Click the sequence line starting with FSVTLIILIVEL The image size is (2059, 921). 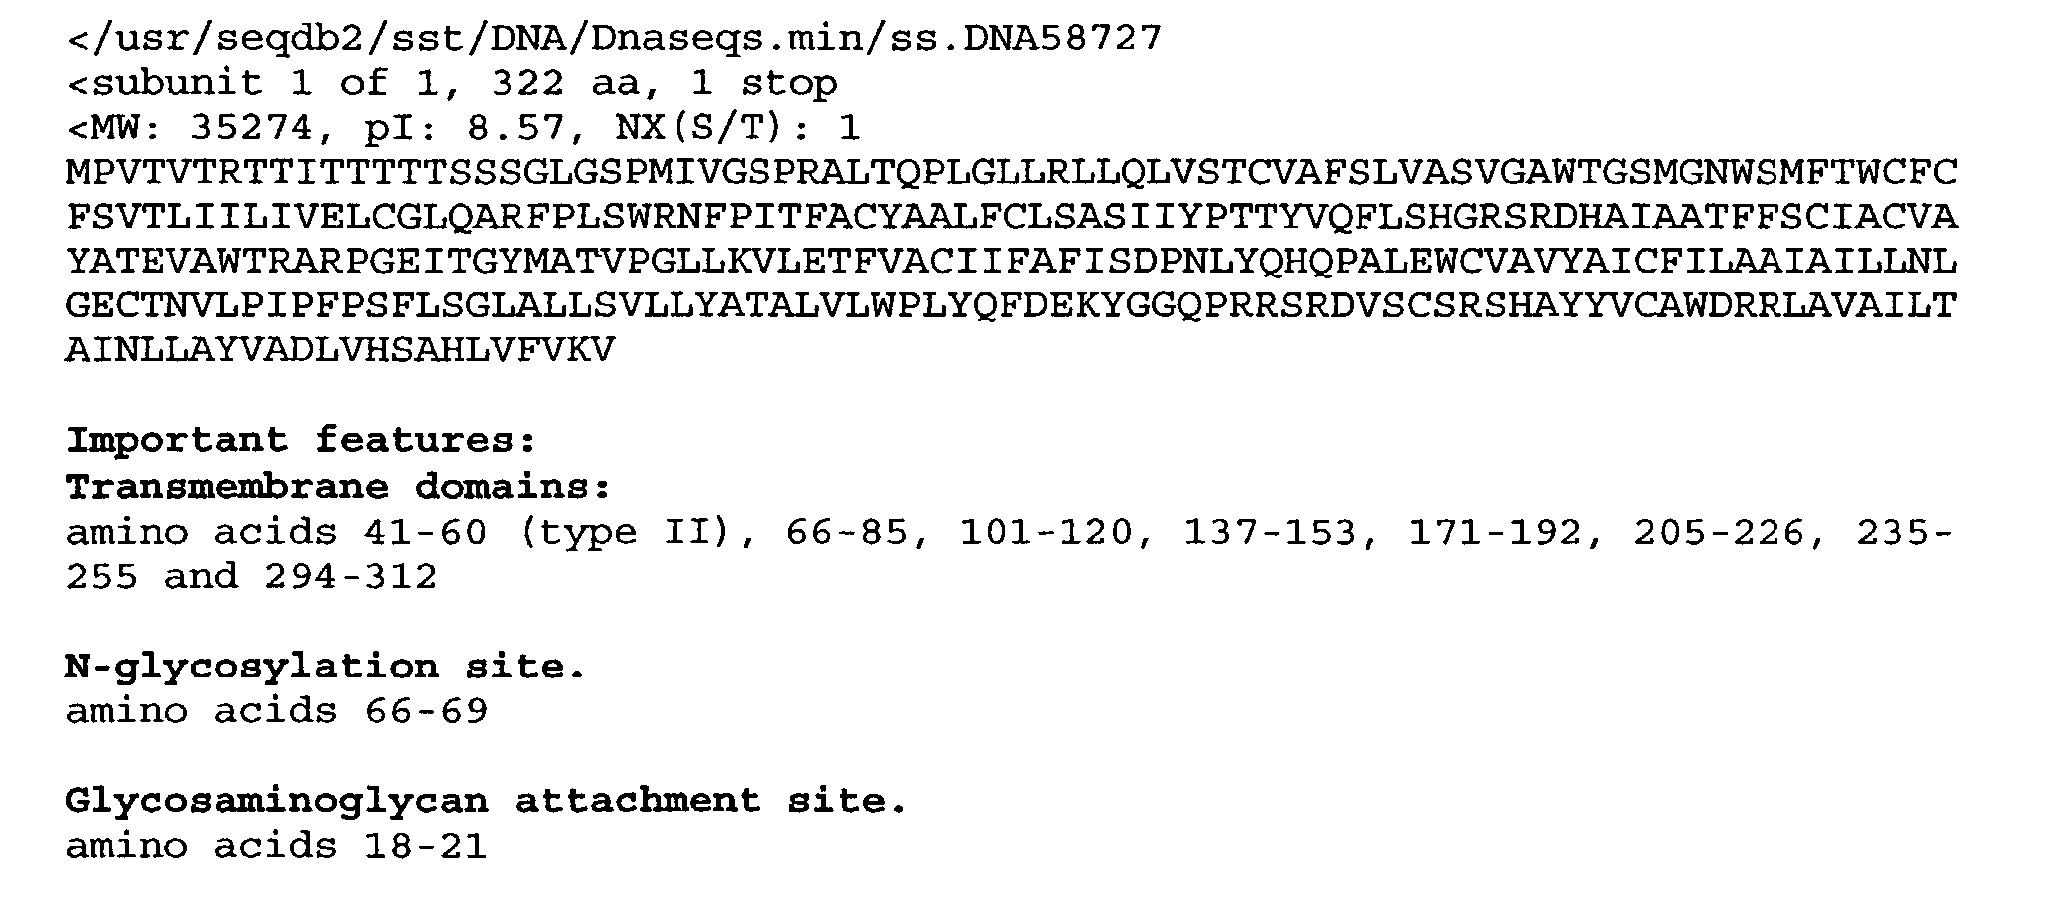1010,217
